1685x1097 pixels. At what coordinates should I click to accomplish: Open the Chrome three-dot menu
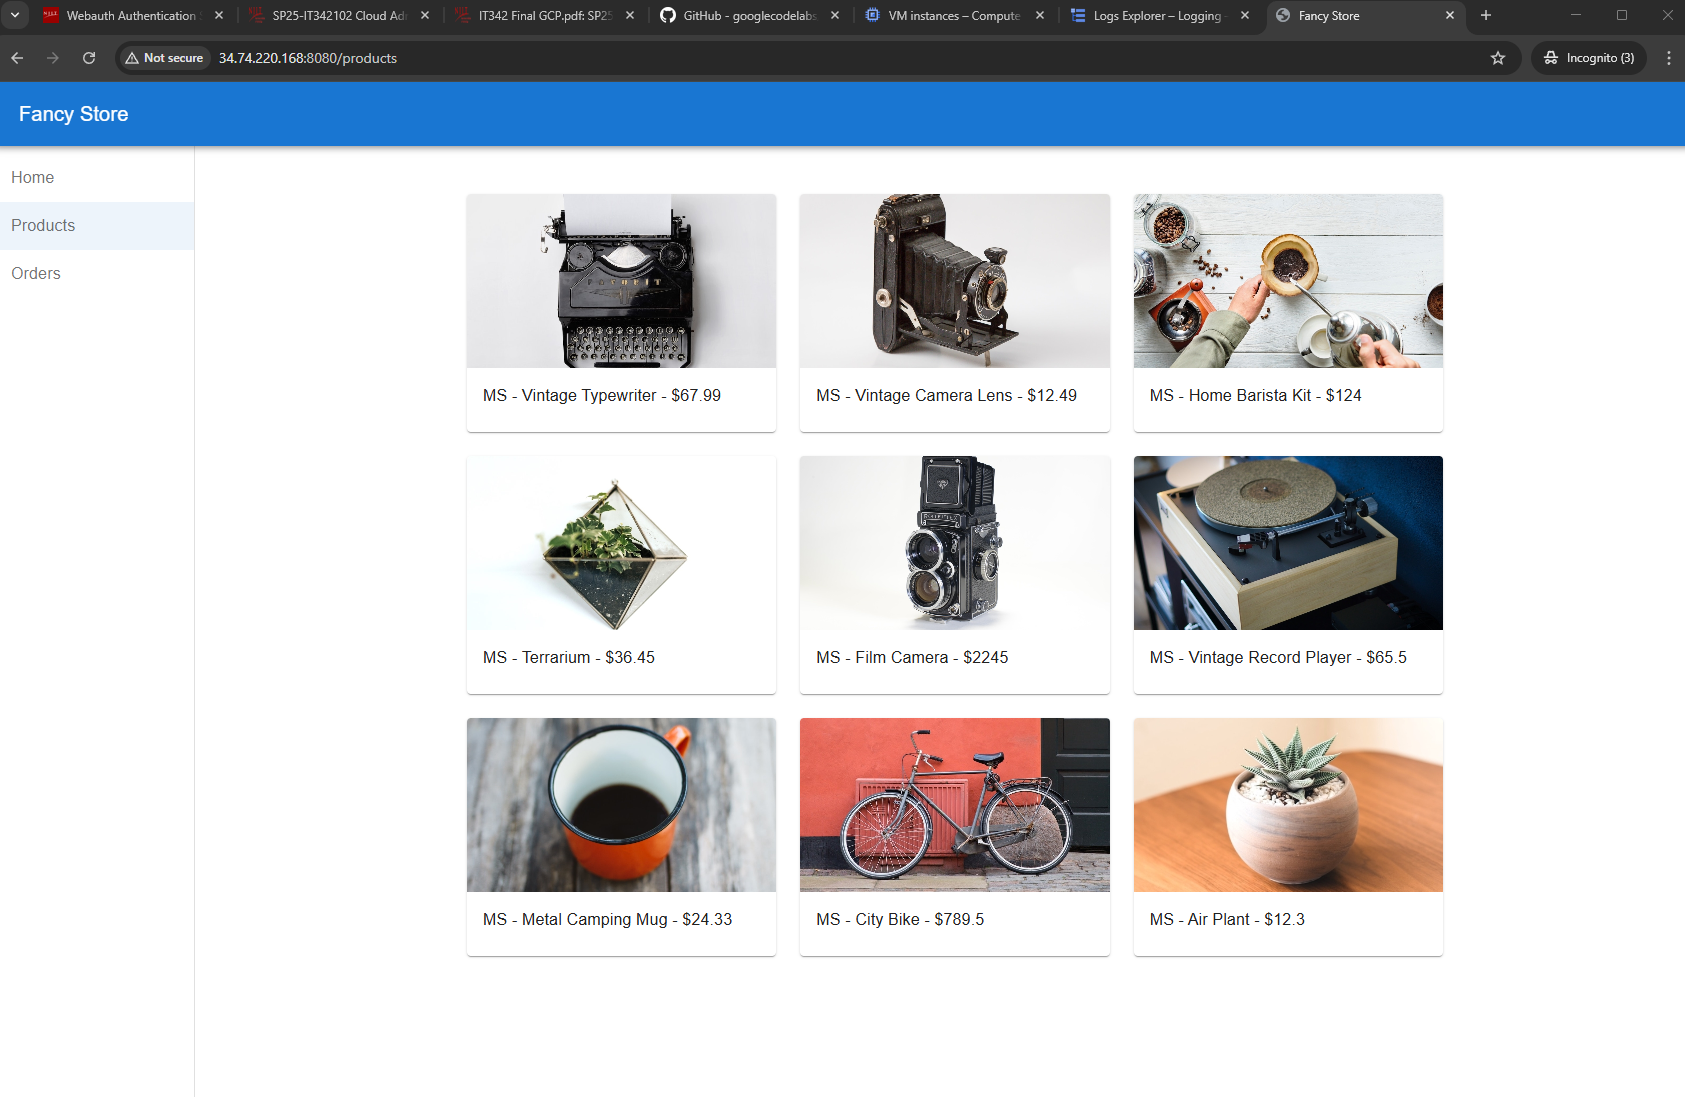[1668, 58]
